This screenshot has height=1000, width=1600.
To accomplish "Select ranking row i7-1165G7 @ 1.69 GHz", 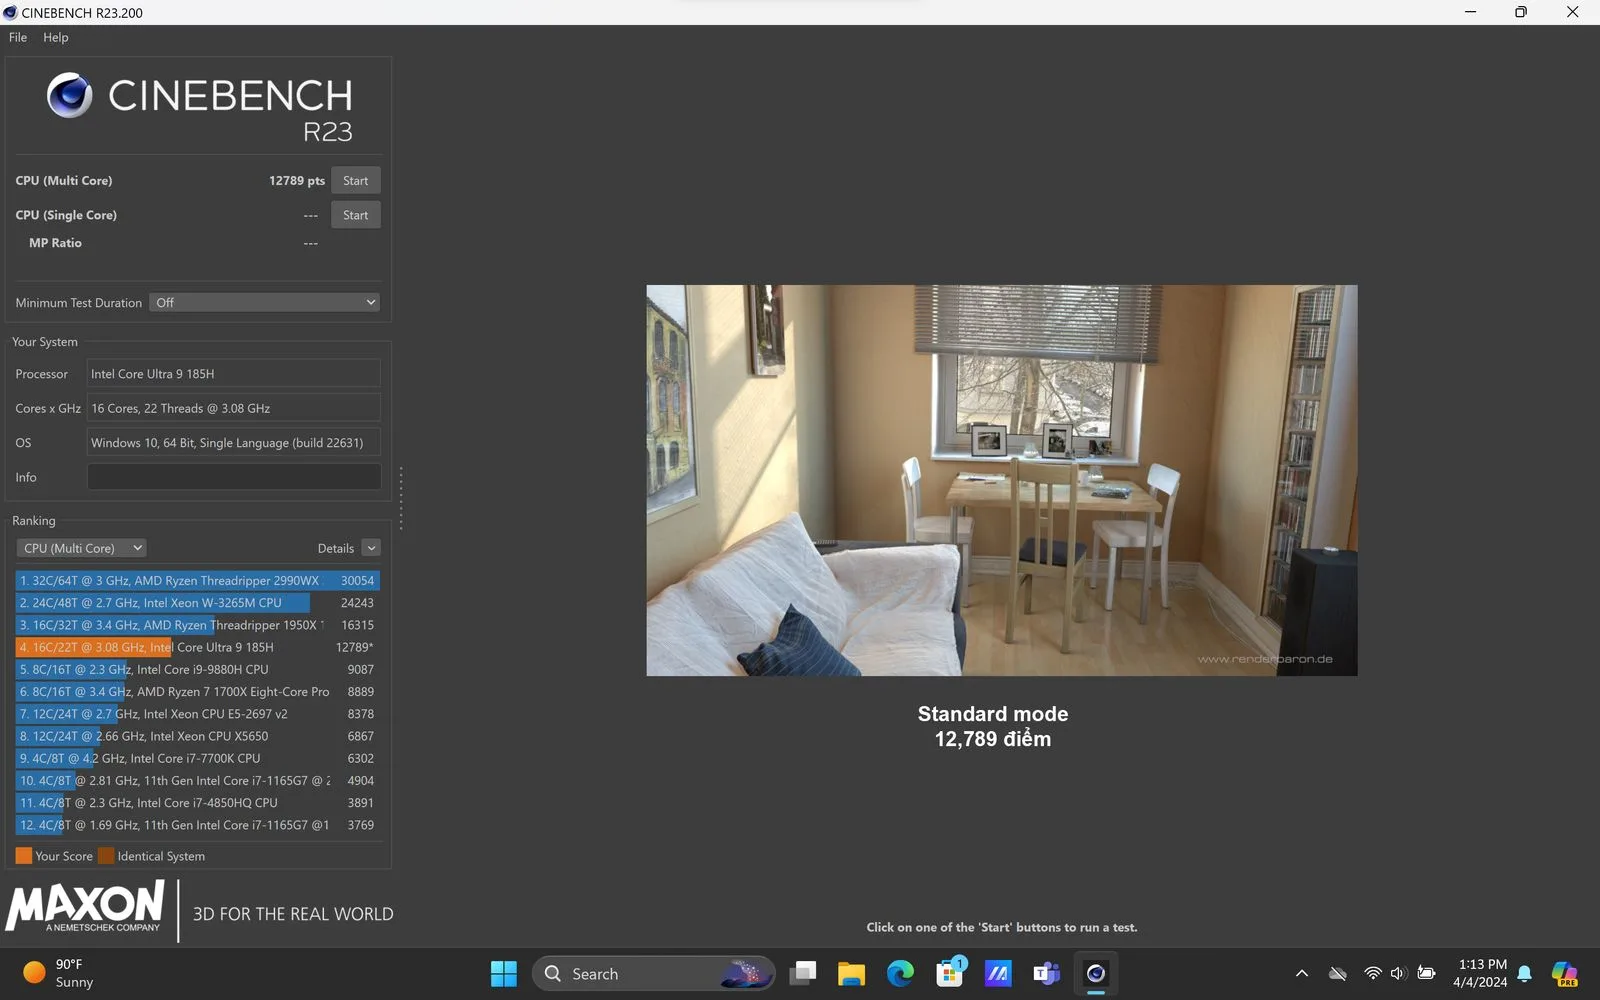I will [197, 825].
